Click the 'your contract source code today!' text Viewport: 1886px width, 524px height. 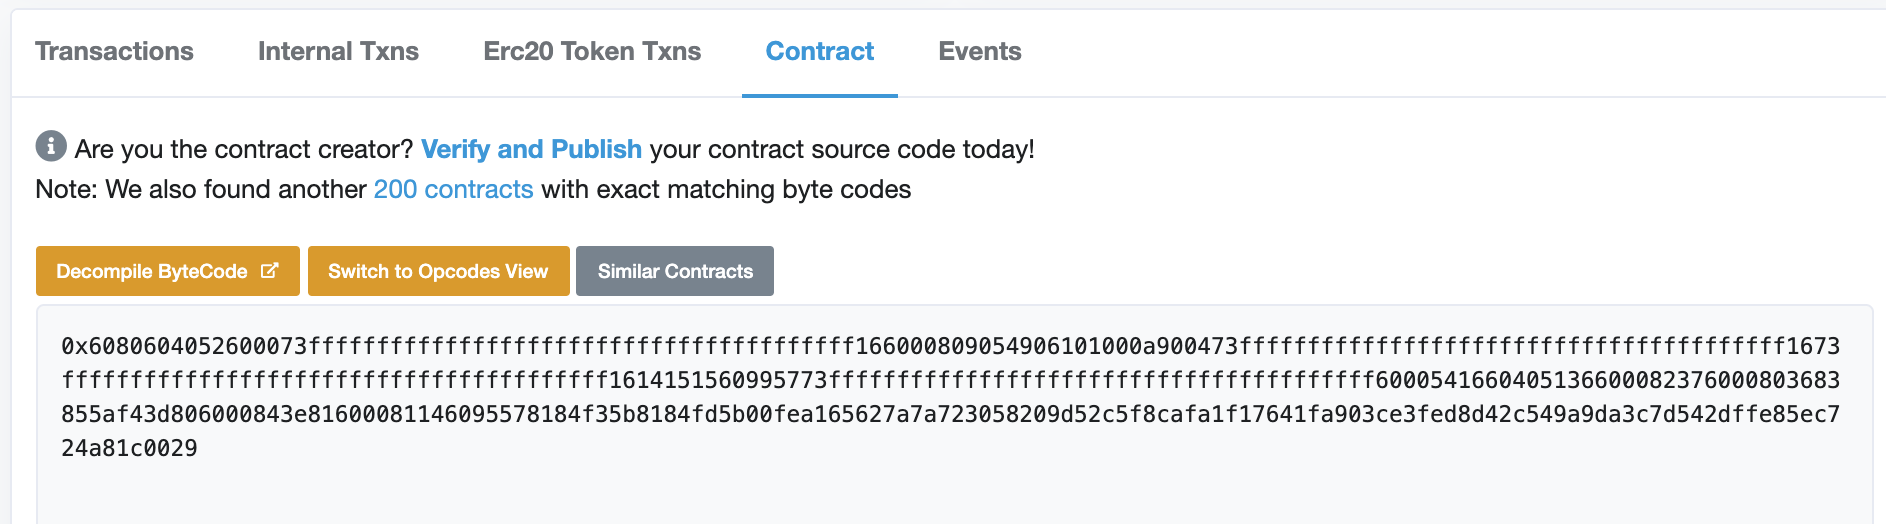coord(842,149)
